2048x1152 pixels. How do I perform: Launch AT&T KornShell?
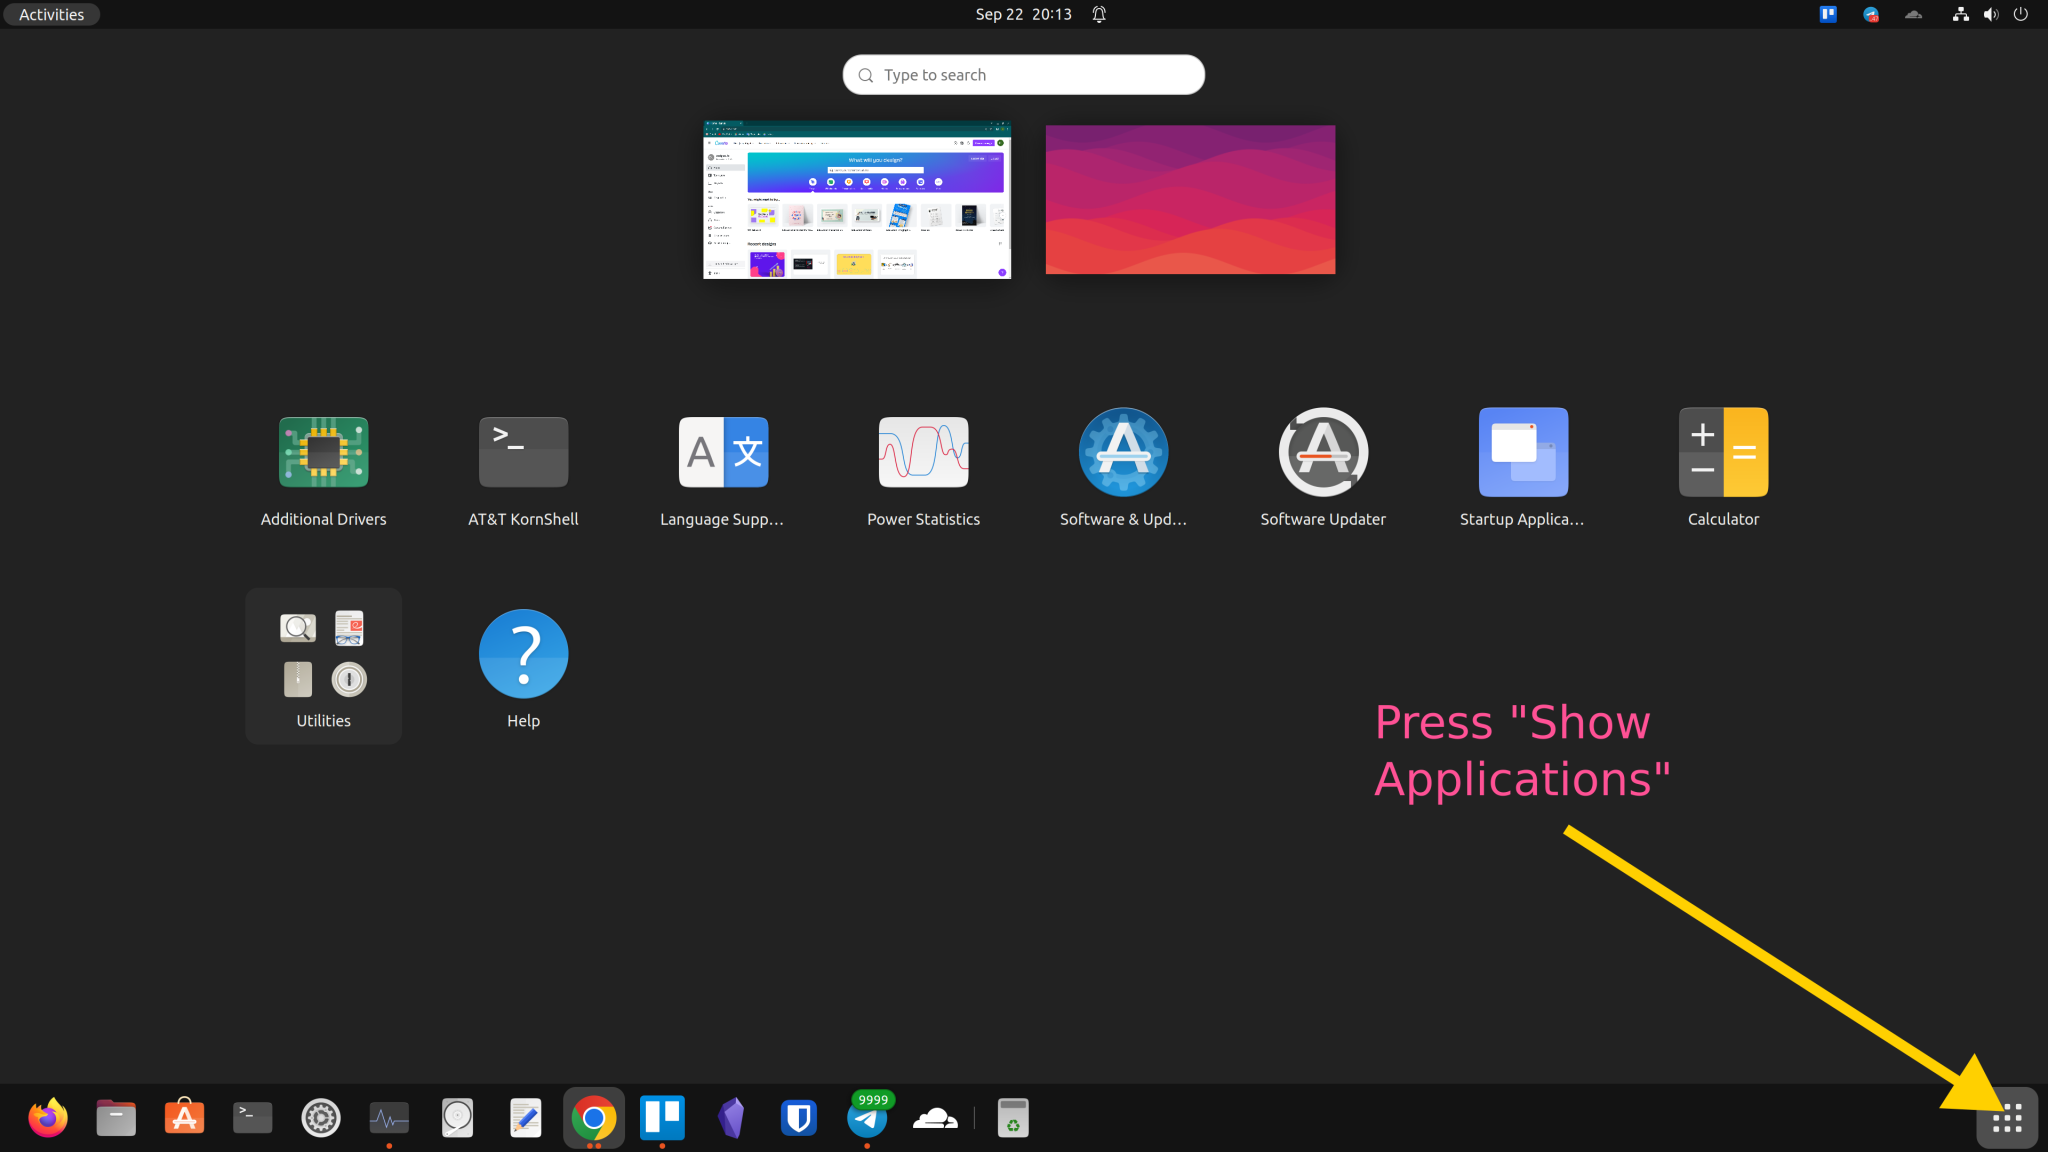click(522, 452)
